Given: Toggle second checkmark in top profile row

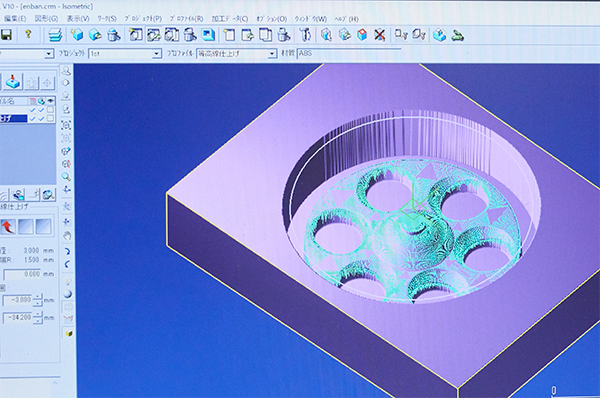Looking at the screenshot, I should pos(41,110).
